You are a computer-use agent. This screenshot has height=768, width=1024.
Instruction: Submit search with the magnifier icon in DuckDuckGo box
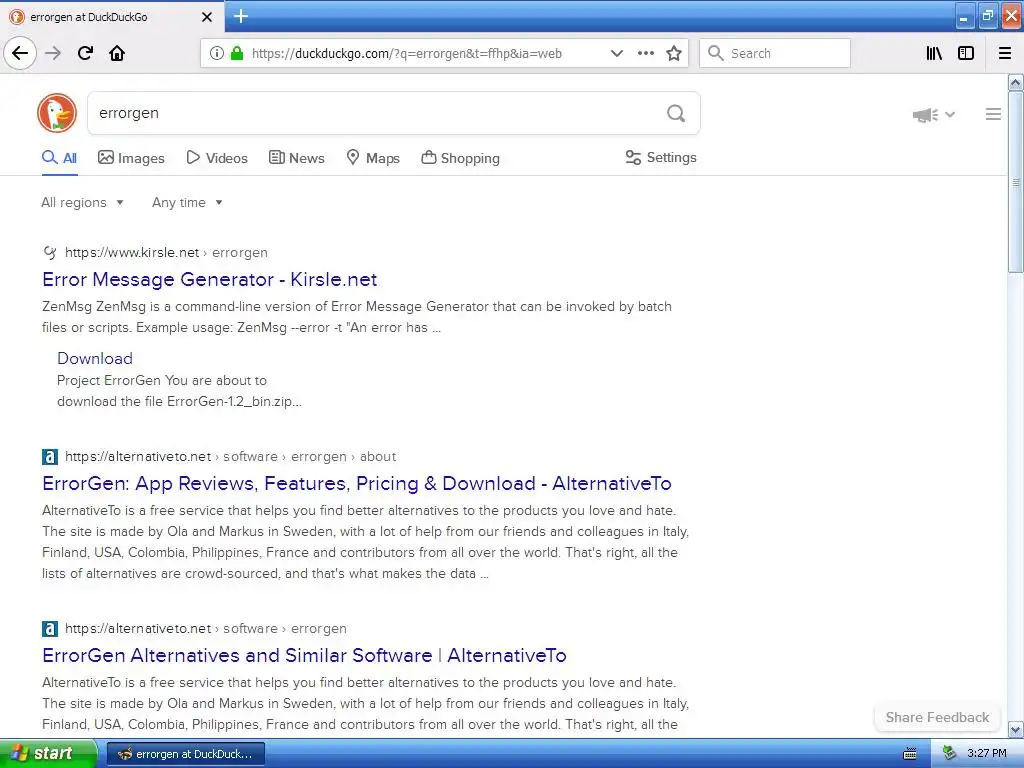[676, 114]
